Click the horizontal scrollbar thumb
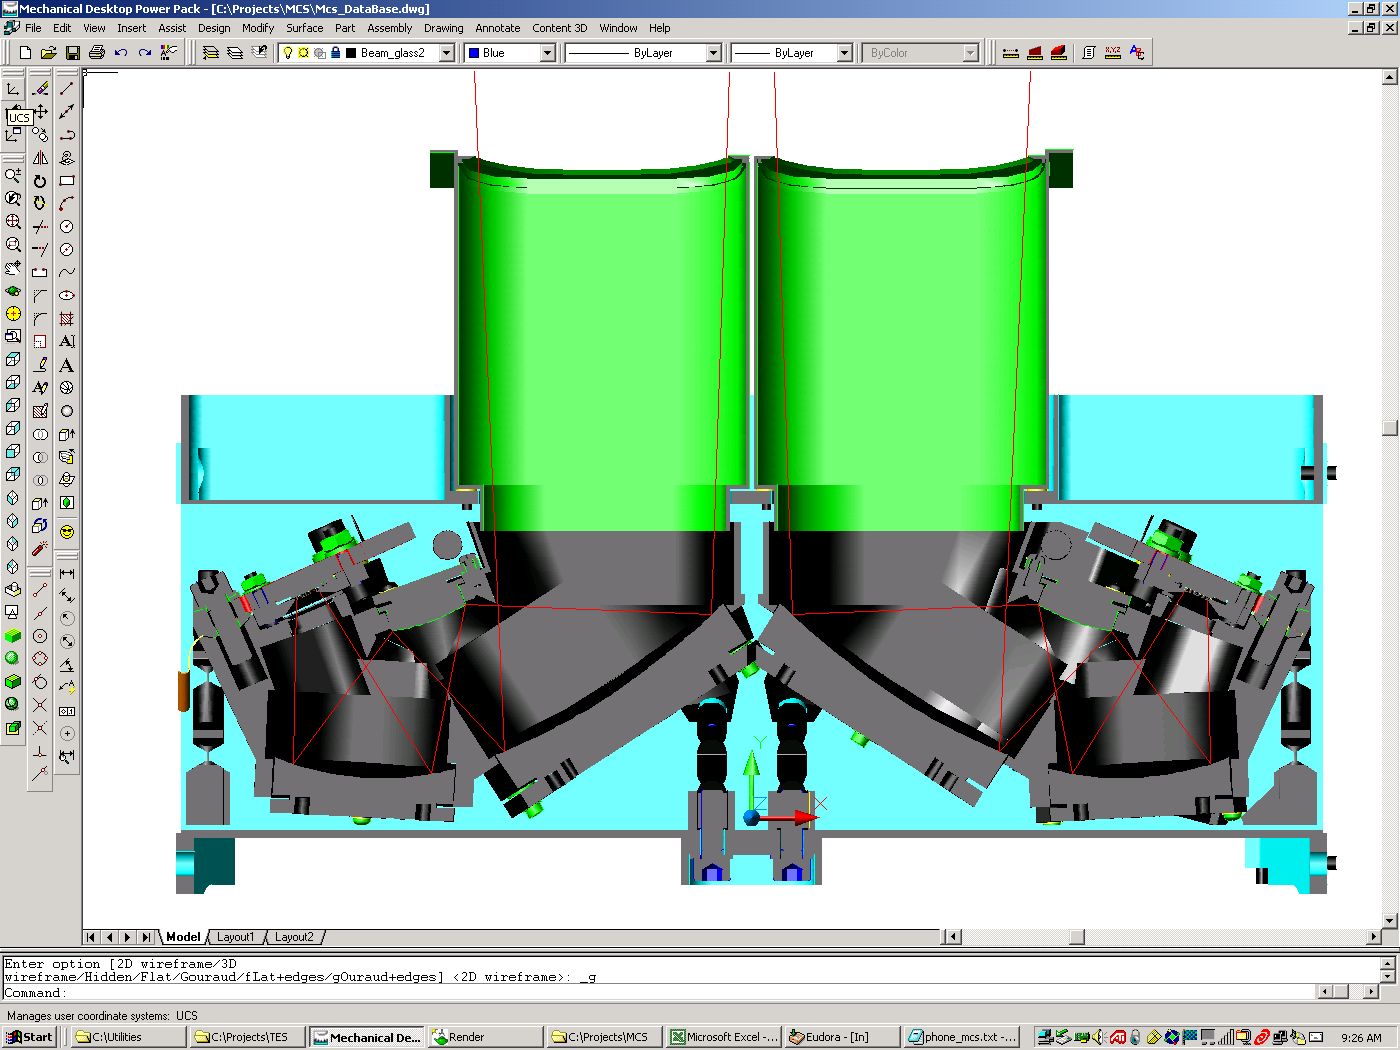Screen dimensions: 1400x1050 [x=1076, y=937]
